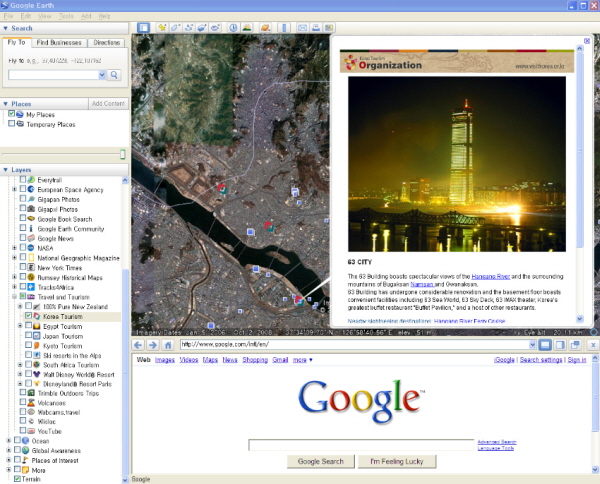Enable the Temporary Places checkbox
Viewport: 600px width, 484px height.
(x=11, y=125)
